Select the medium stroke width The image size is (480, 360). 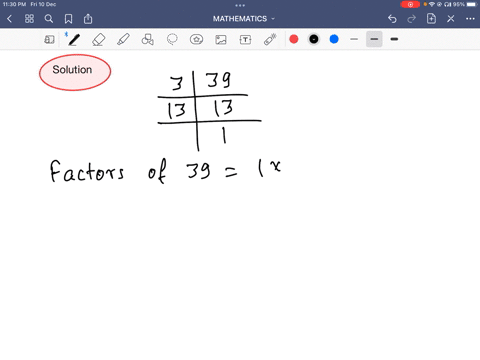coord(374,39)
